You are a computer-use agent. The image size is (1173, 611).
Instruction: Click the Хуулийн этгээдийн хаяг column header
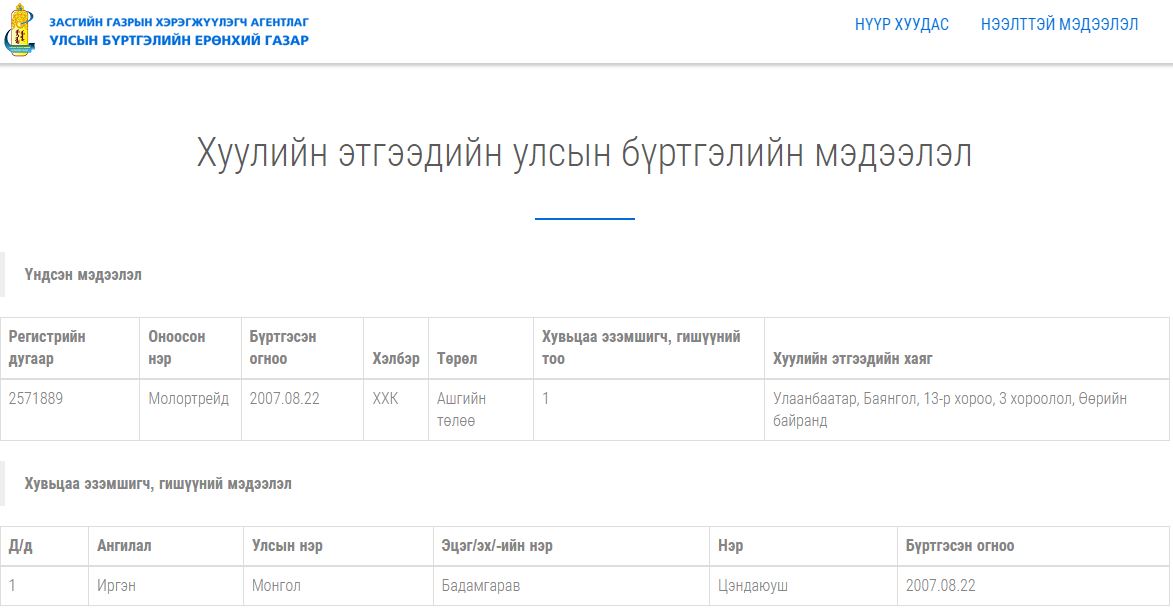point(852,358)
